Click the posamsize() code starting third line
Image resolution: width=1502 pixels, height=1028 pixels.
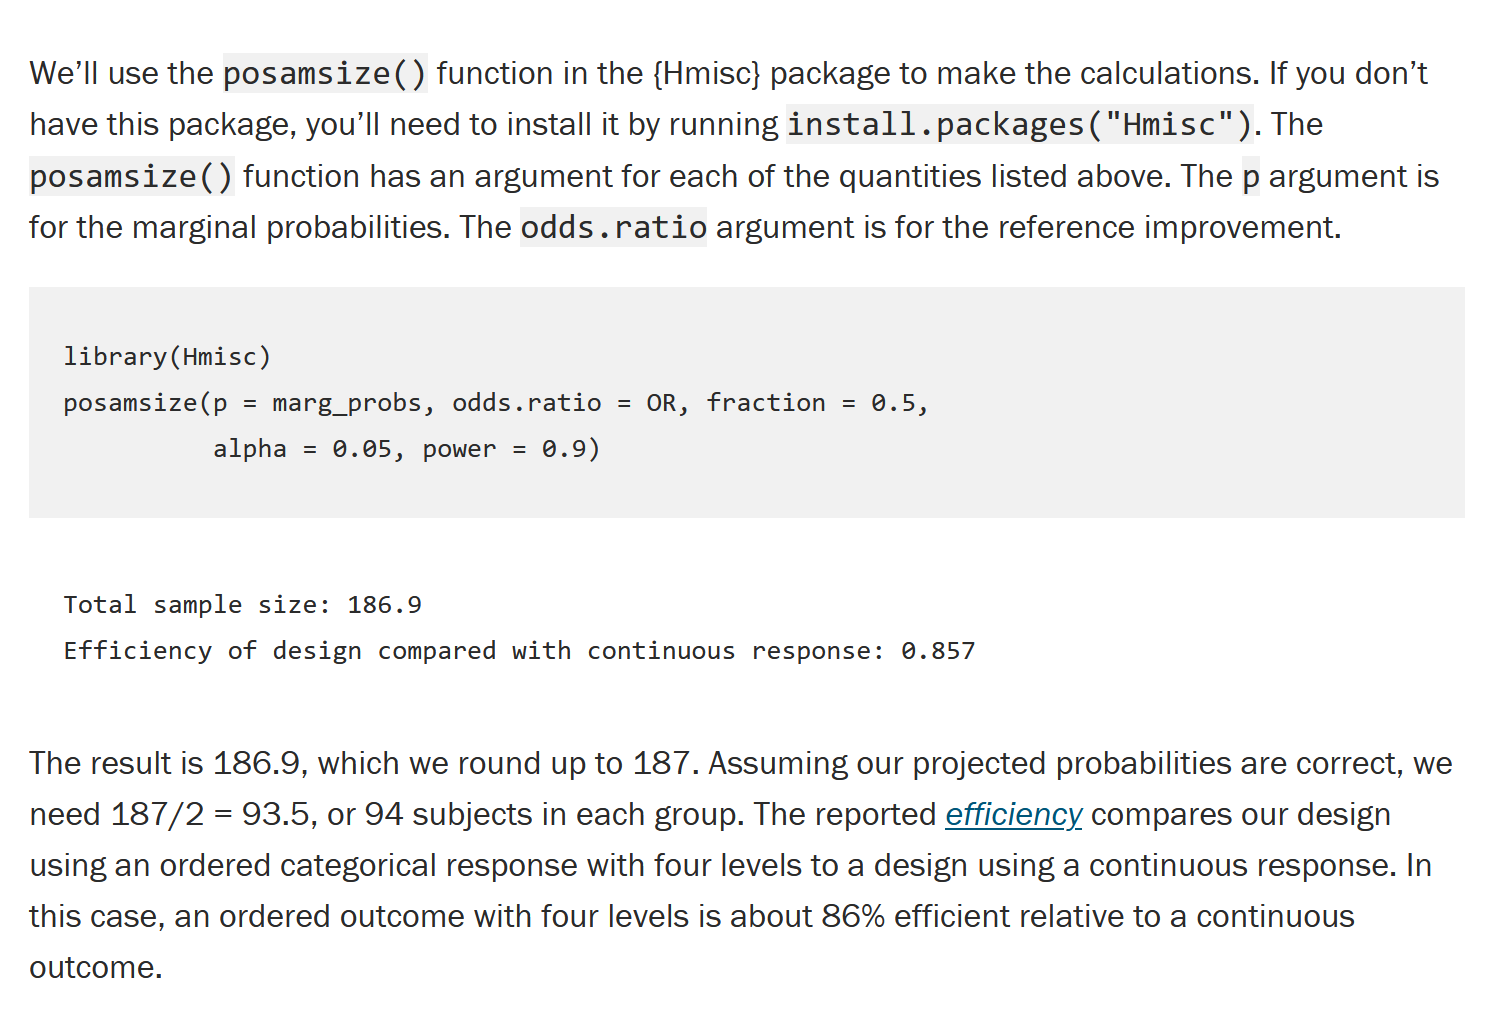click(x=132, y=177)
